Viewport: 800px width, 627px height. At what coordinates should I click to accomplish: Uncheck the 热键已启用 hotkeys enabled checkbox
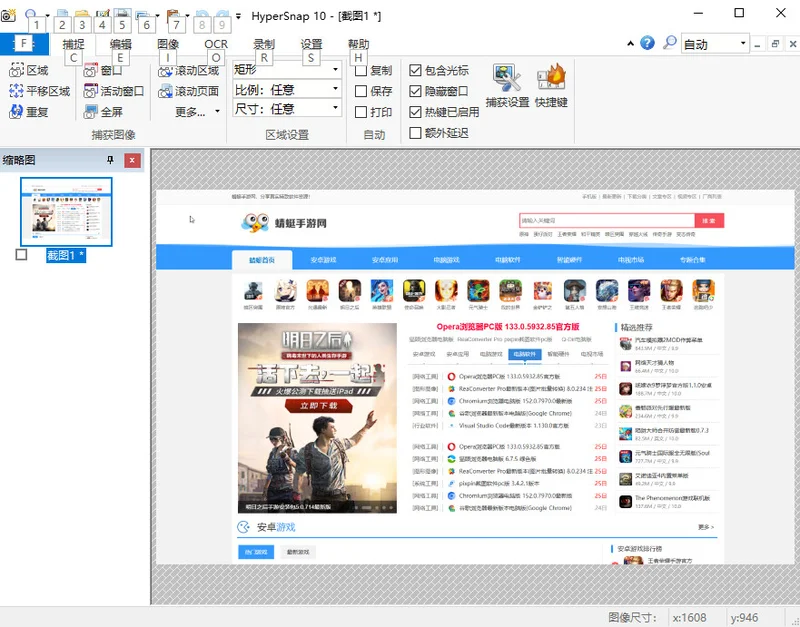pyautogui.click(x=415, y=112)
